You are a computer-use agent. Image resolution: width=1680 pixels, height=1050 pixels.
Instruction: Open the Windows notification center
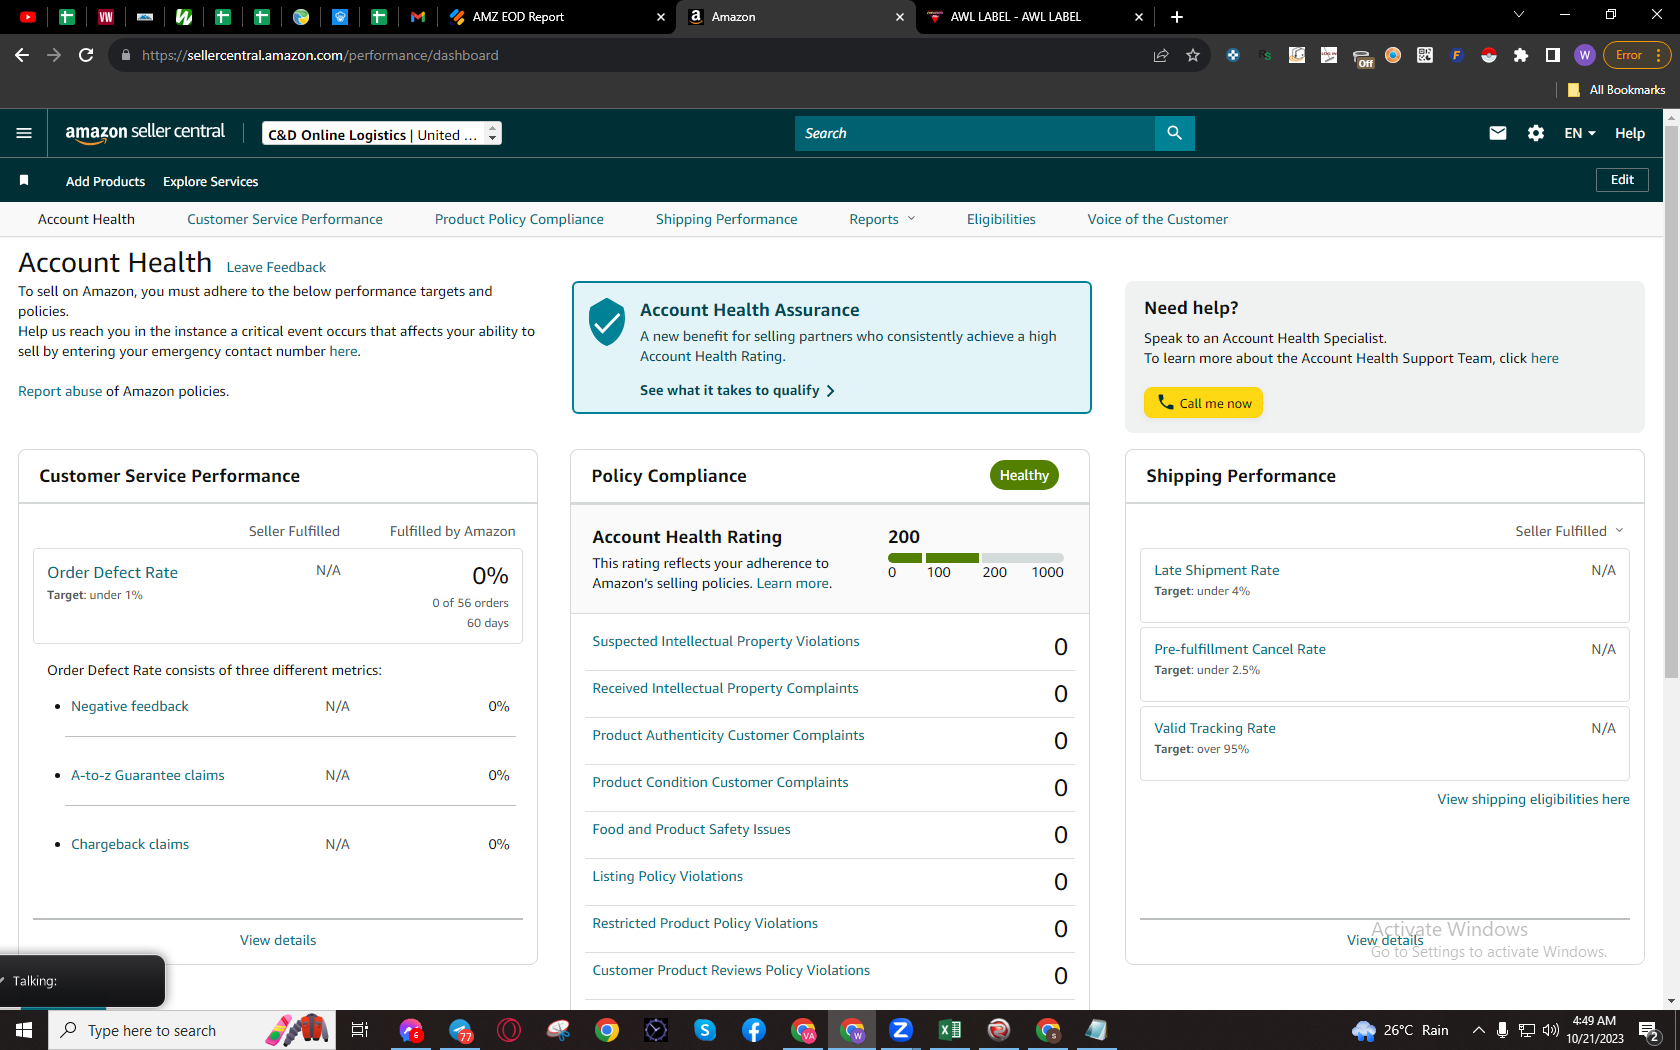[x=1649, y=1030]
